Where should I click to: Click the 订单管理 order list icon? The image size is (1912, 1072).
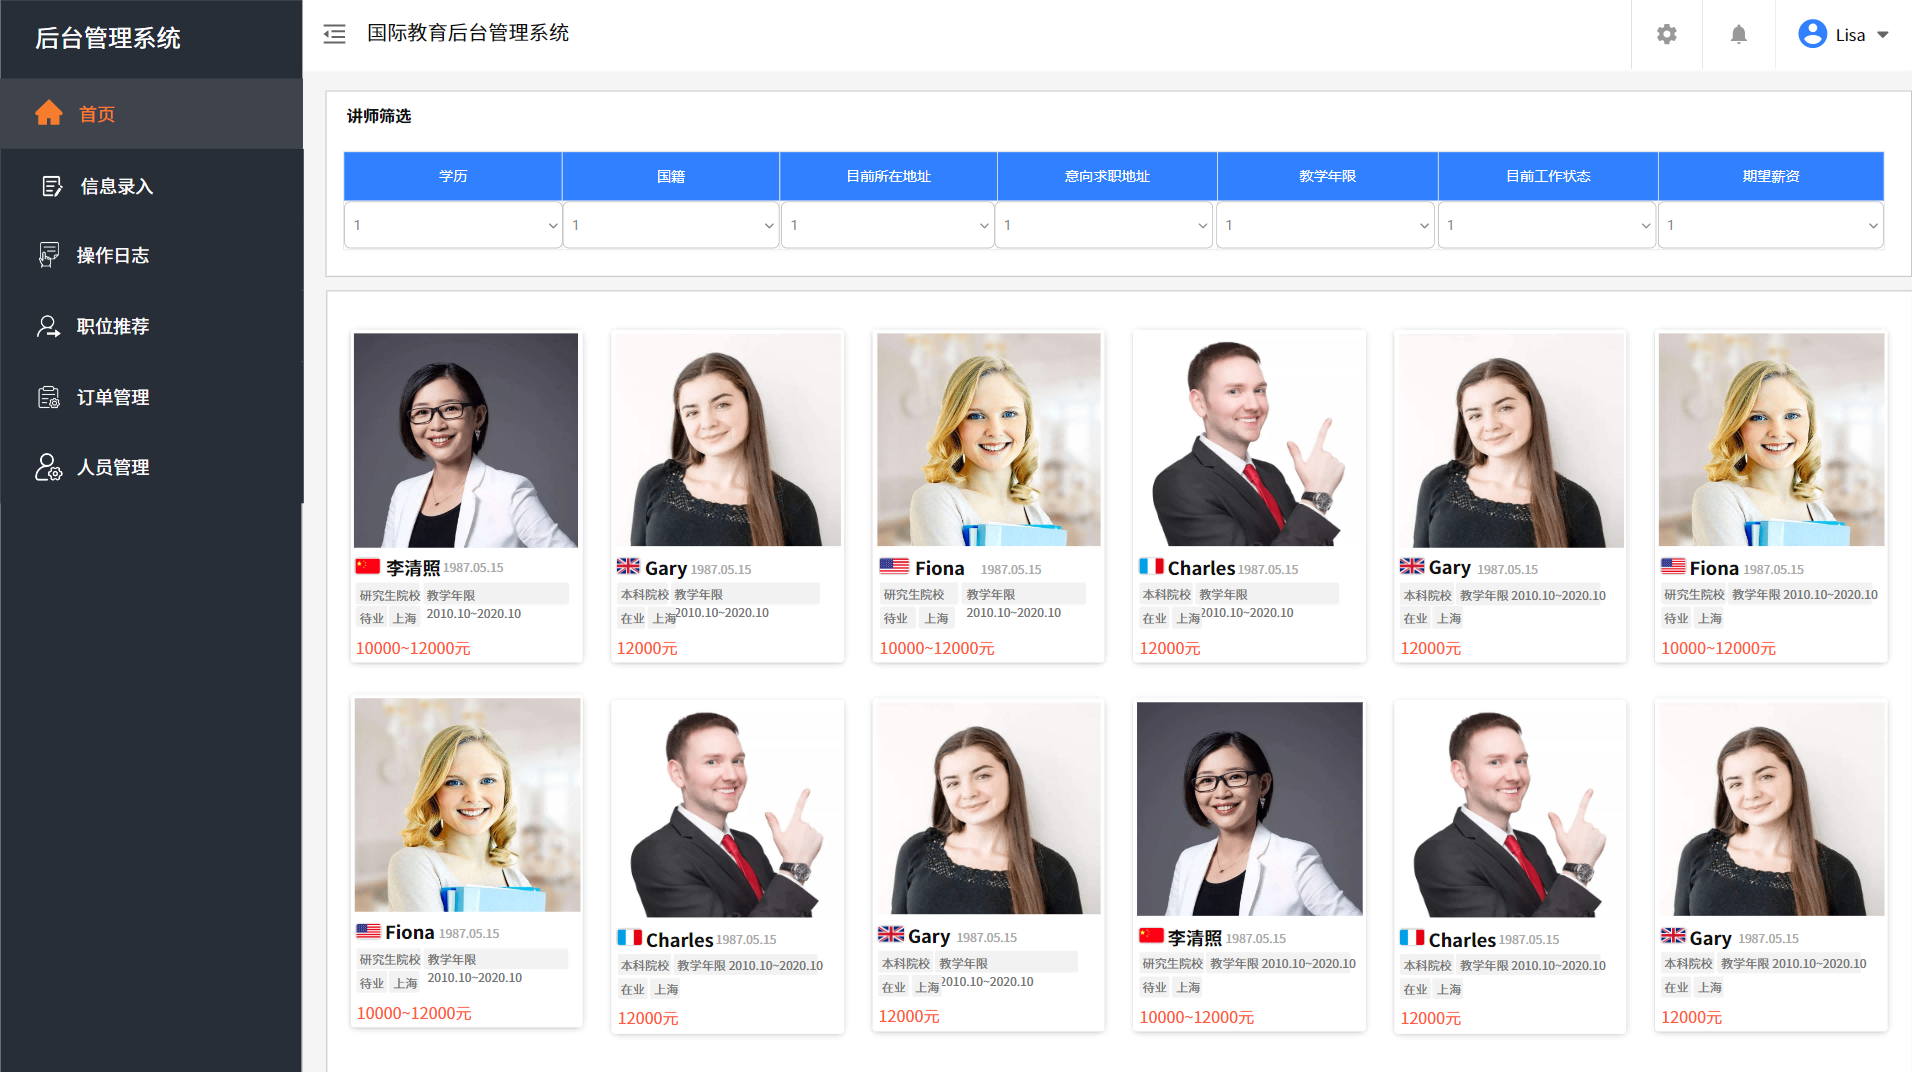tap(49, 397)
